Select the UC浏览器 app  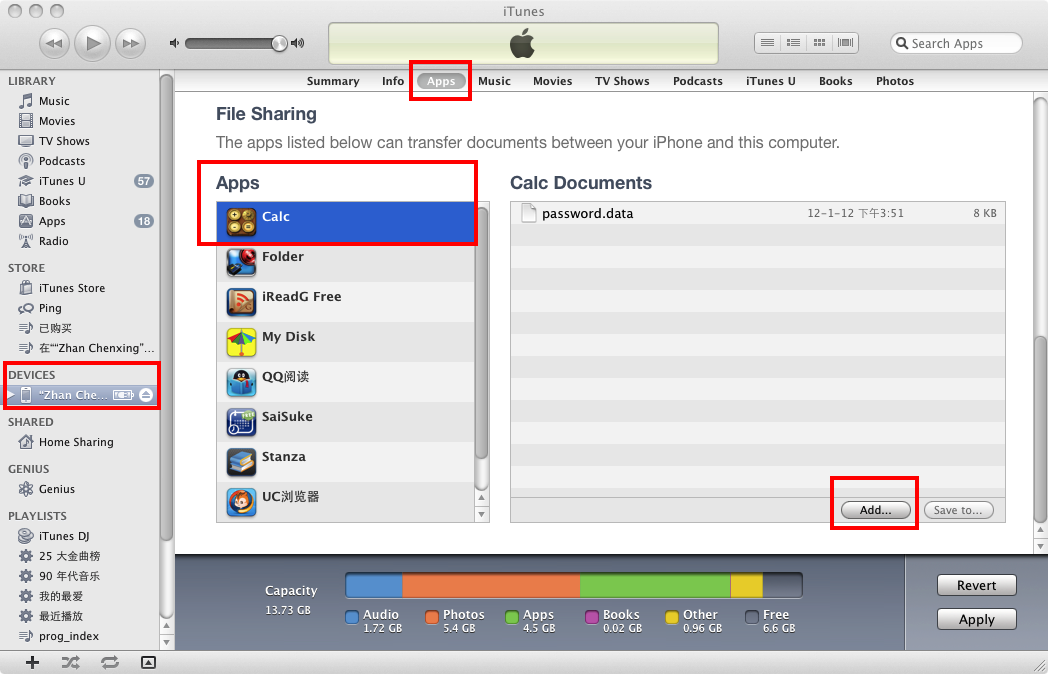point(346,501)
